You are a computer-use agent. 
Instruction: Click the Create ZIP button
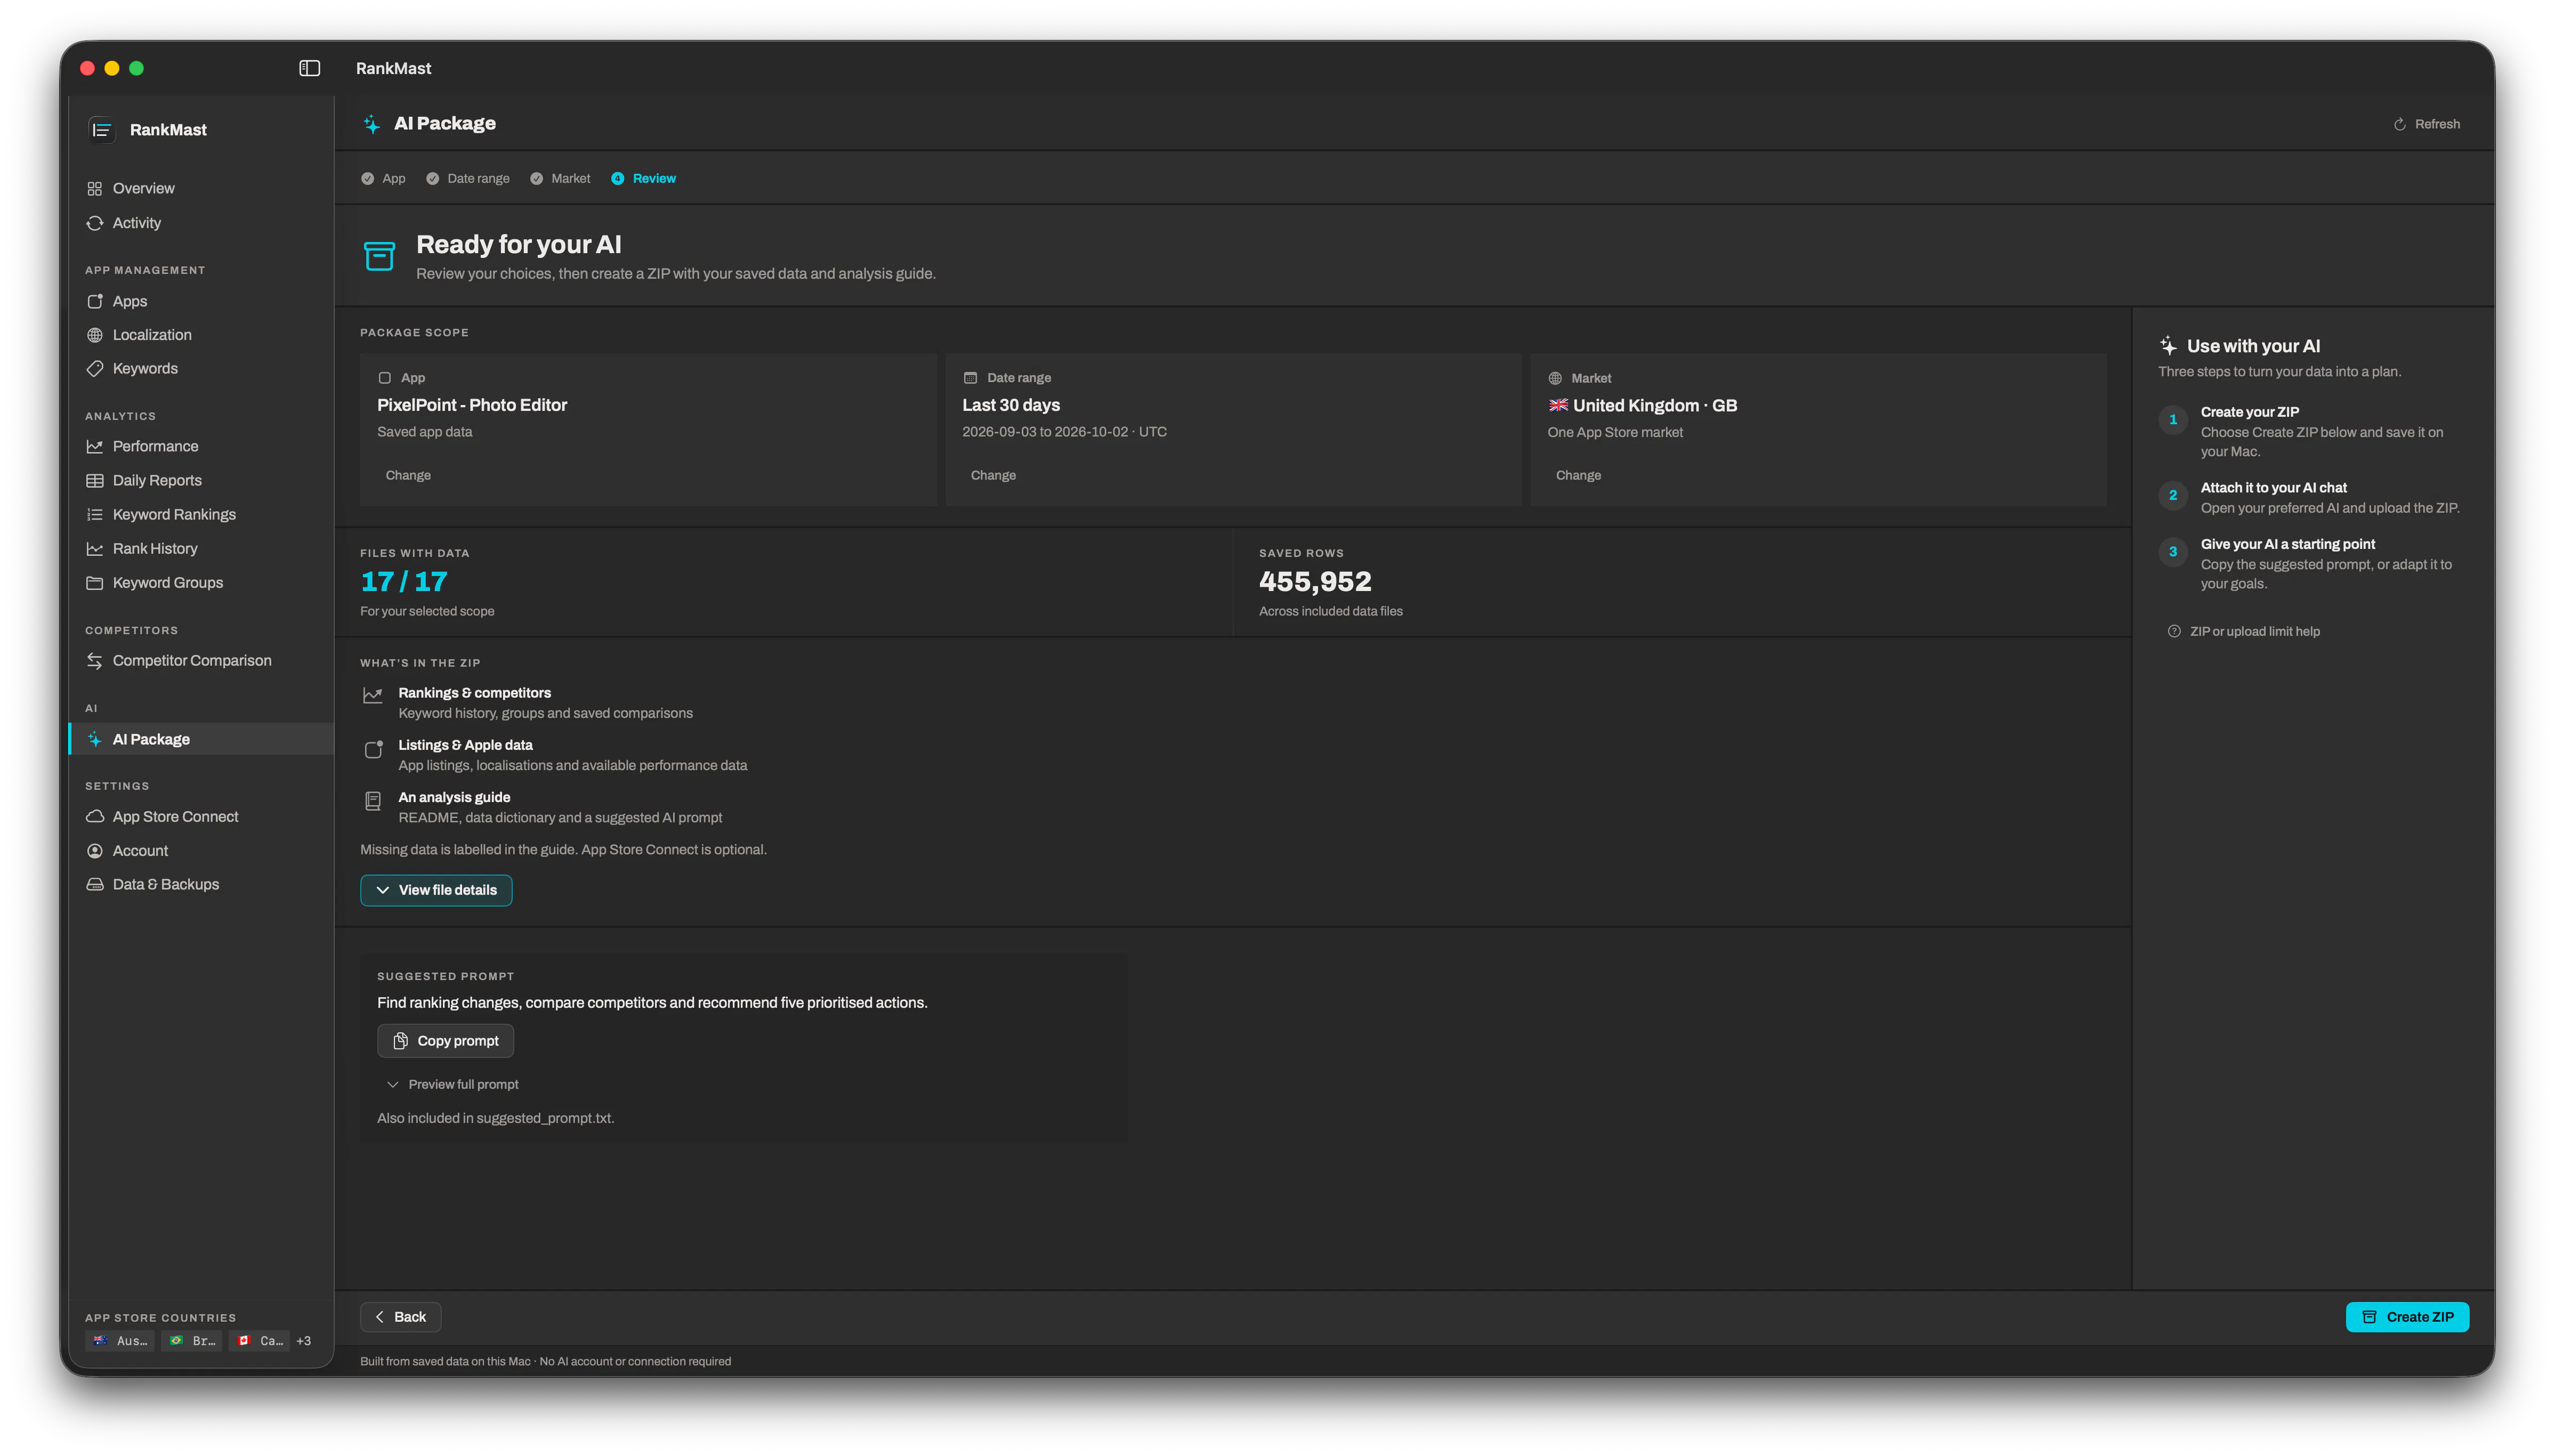(x=2407, y=1317)
